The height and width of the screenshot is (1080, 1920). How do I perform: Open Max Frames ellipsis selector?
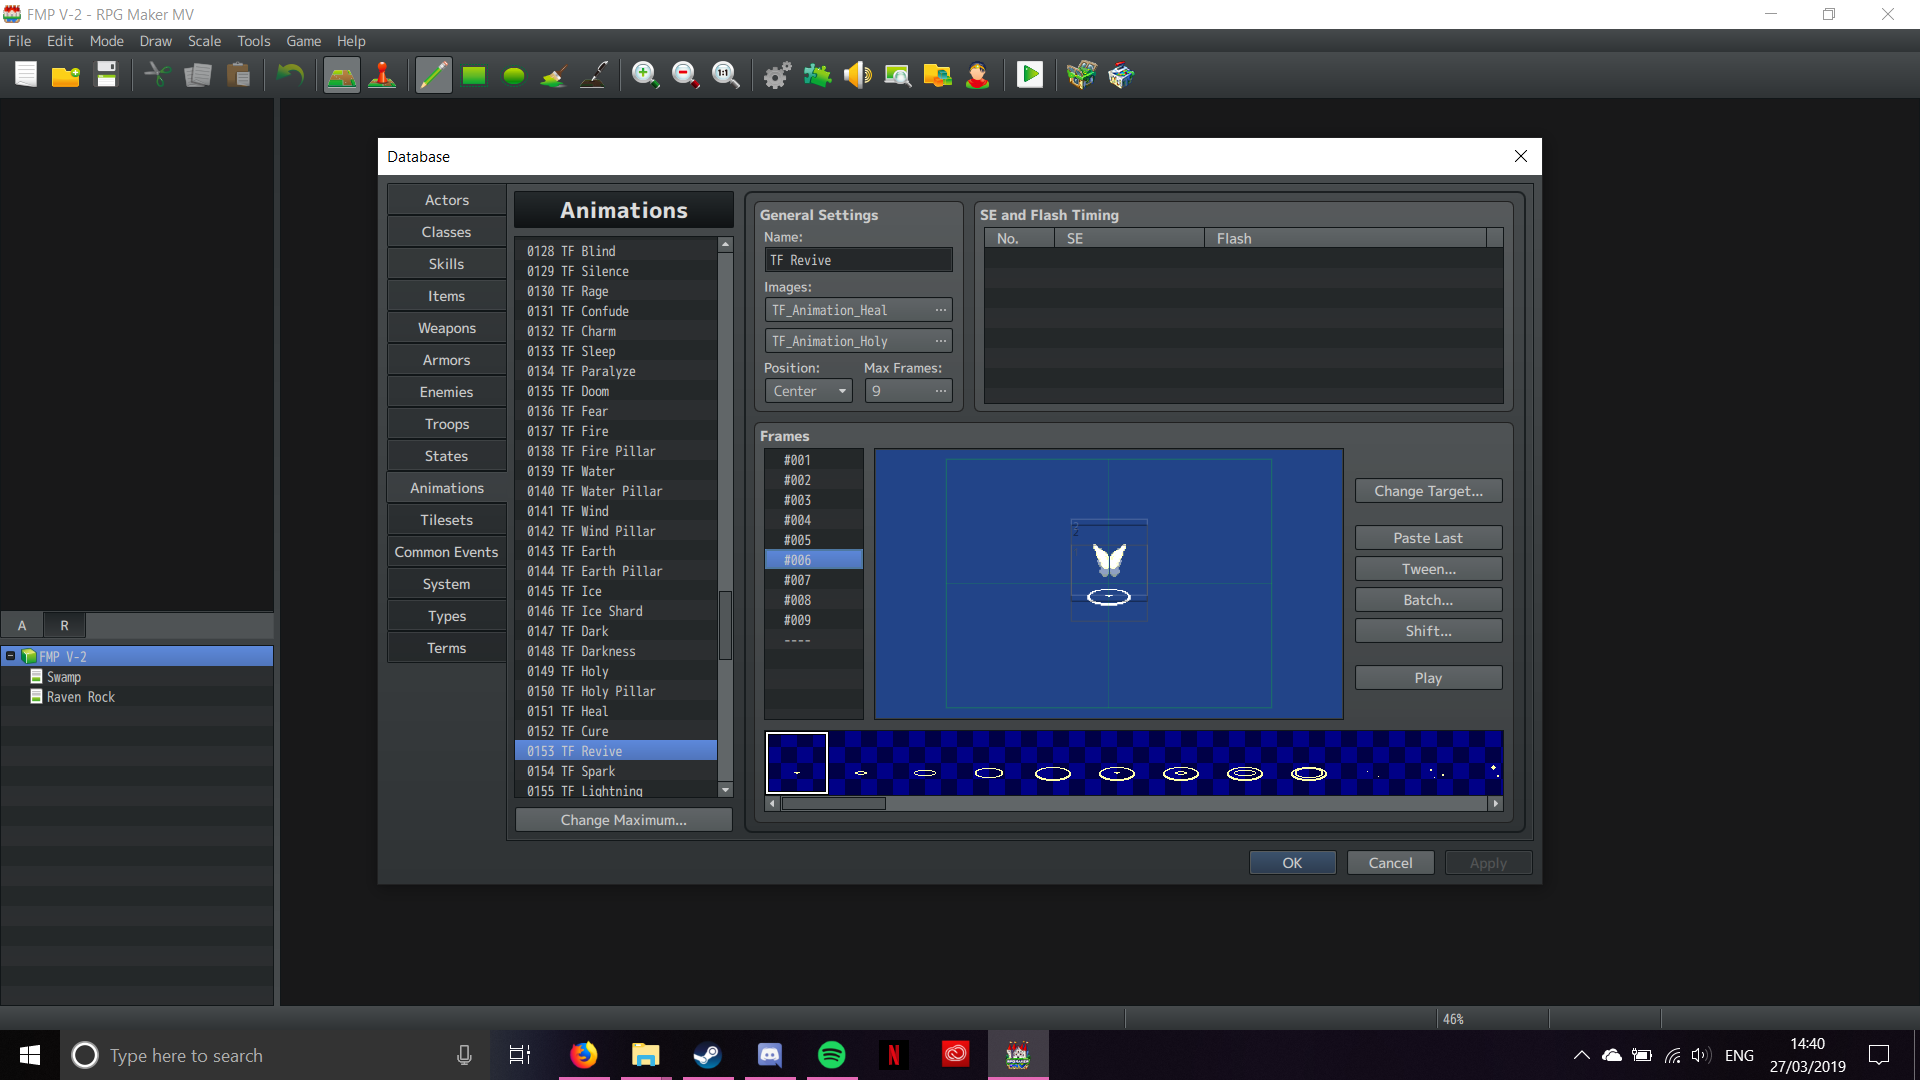click(x=940, y=391)
